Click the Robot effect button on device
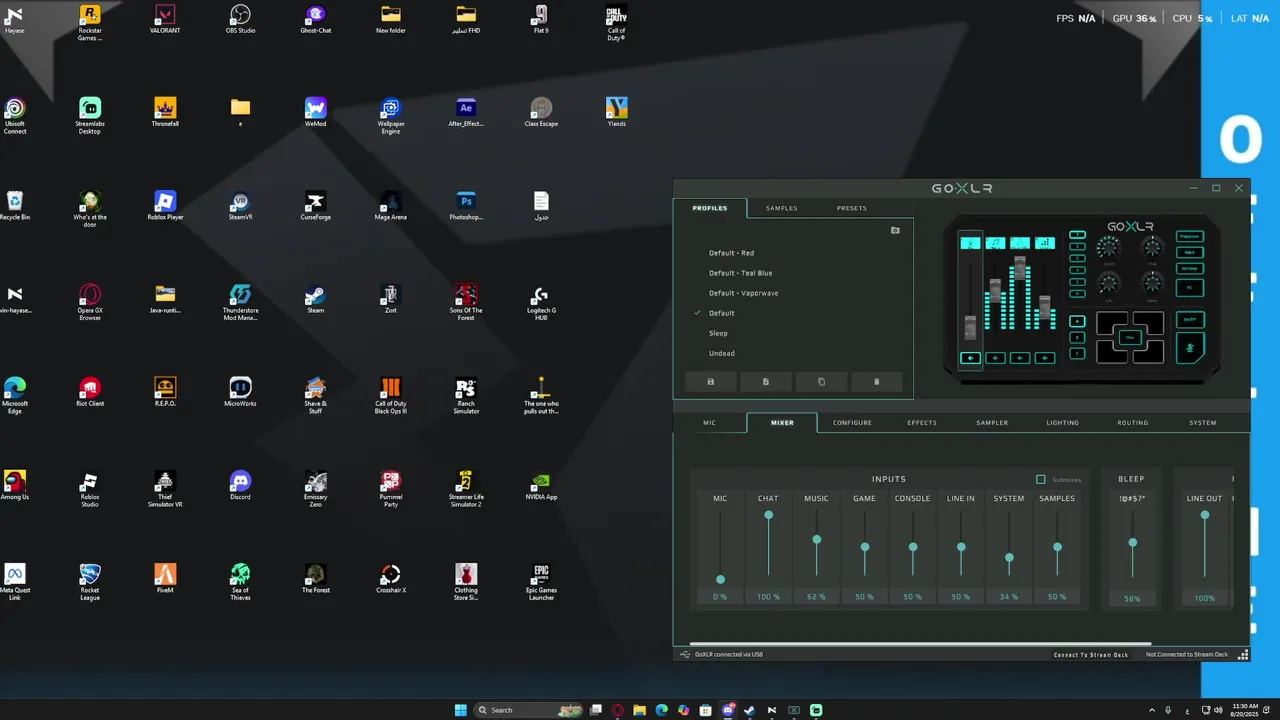This screenshot has height=720, width=1280. click(1190, 252)
